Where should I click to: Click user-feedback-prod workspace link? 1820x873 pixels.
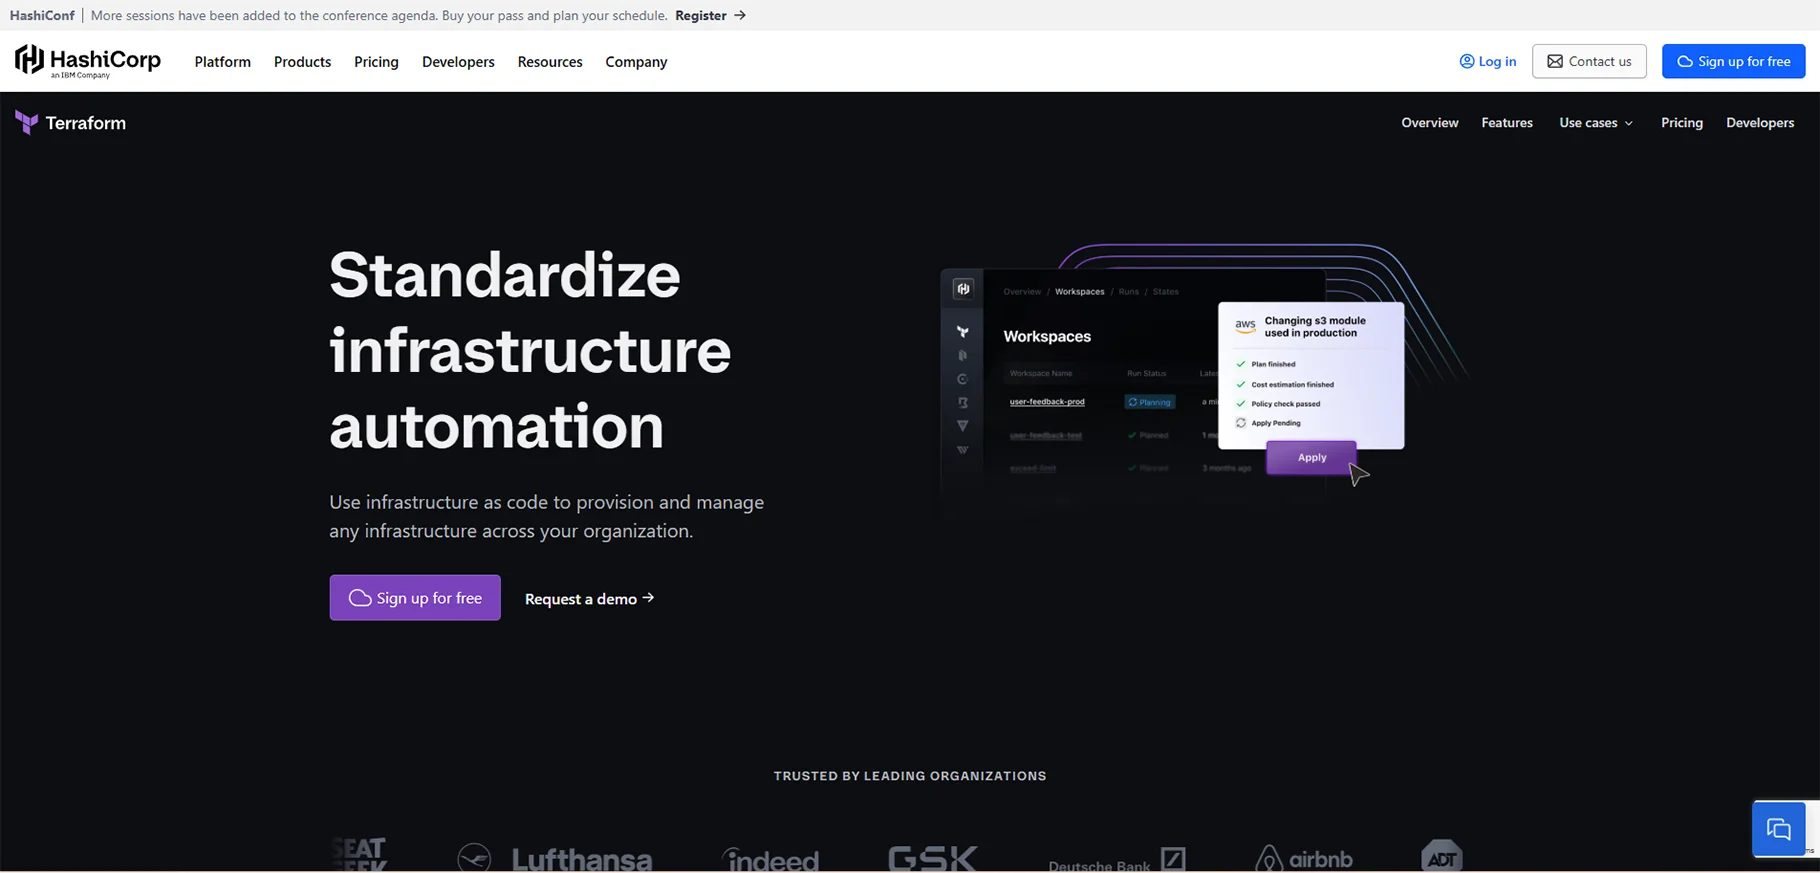click(x=1047, y=402)
